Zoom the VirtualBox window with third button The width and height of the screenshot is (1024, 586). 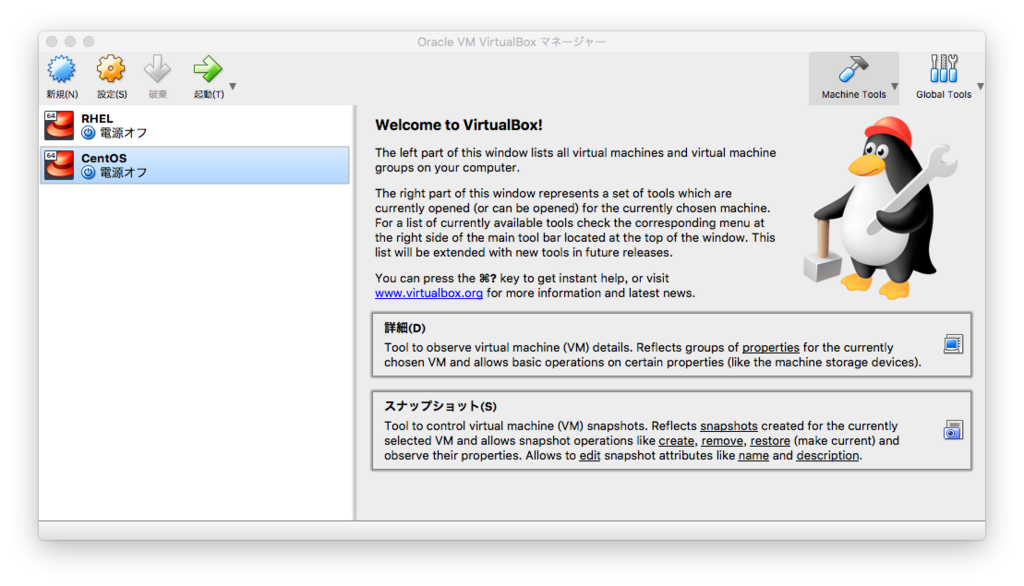88,42
